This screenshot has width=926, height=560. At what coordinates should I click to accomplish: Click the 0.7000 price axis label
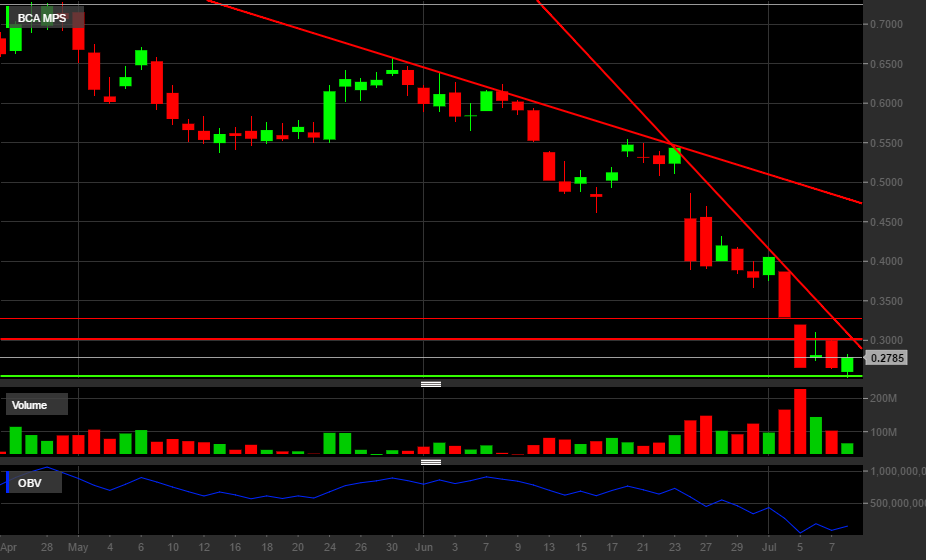(x=886, y=24)
